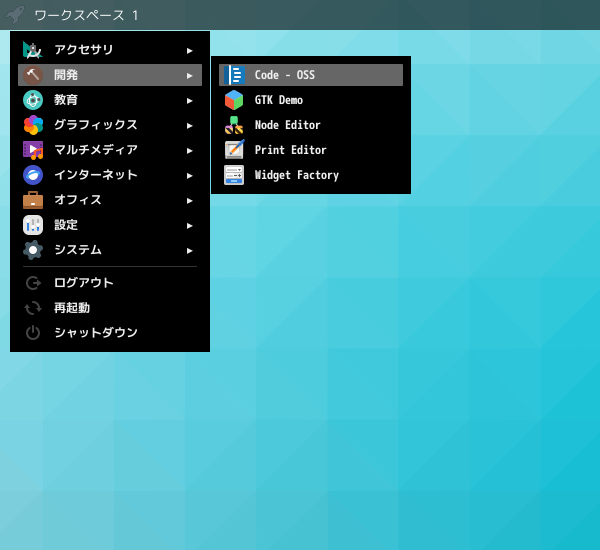Click the マルチメディア media icon
The image size is (600, 550).
click(33, 150)
